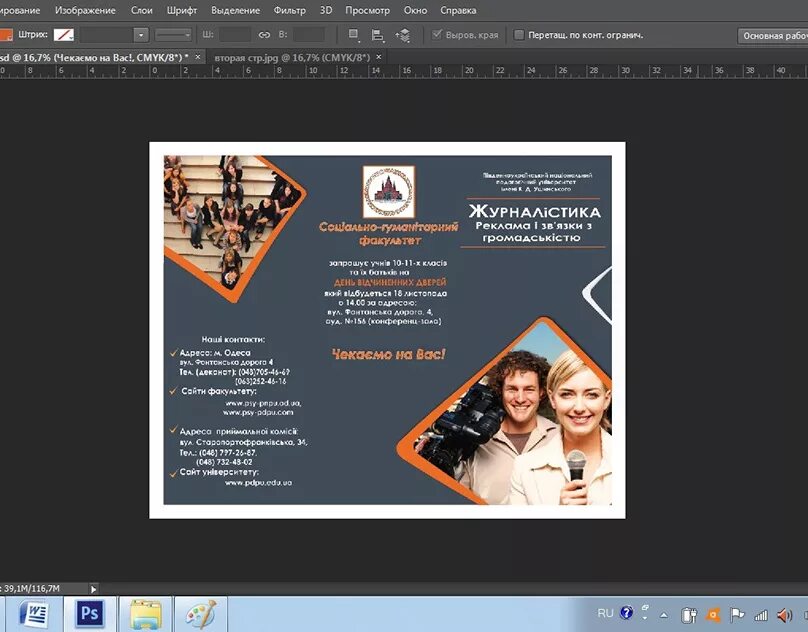Expand the status bar info arrow
808x632 pixels.
coord(93,588)
